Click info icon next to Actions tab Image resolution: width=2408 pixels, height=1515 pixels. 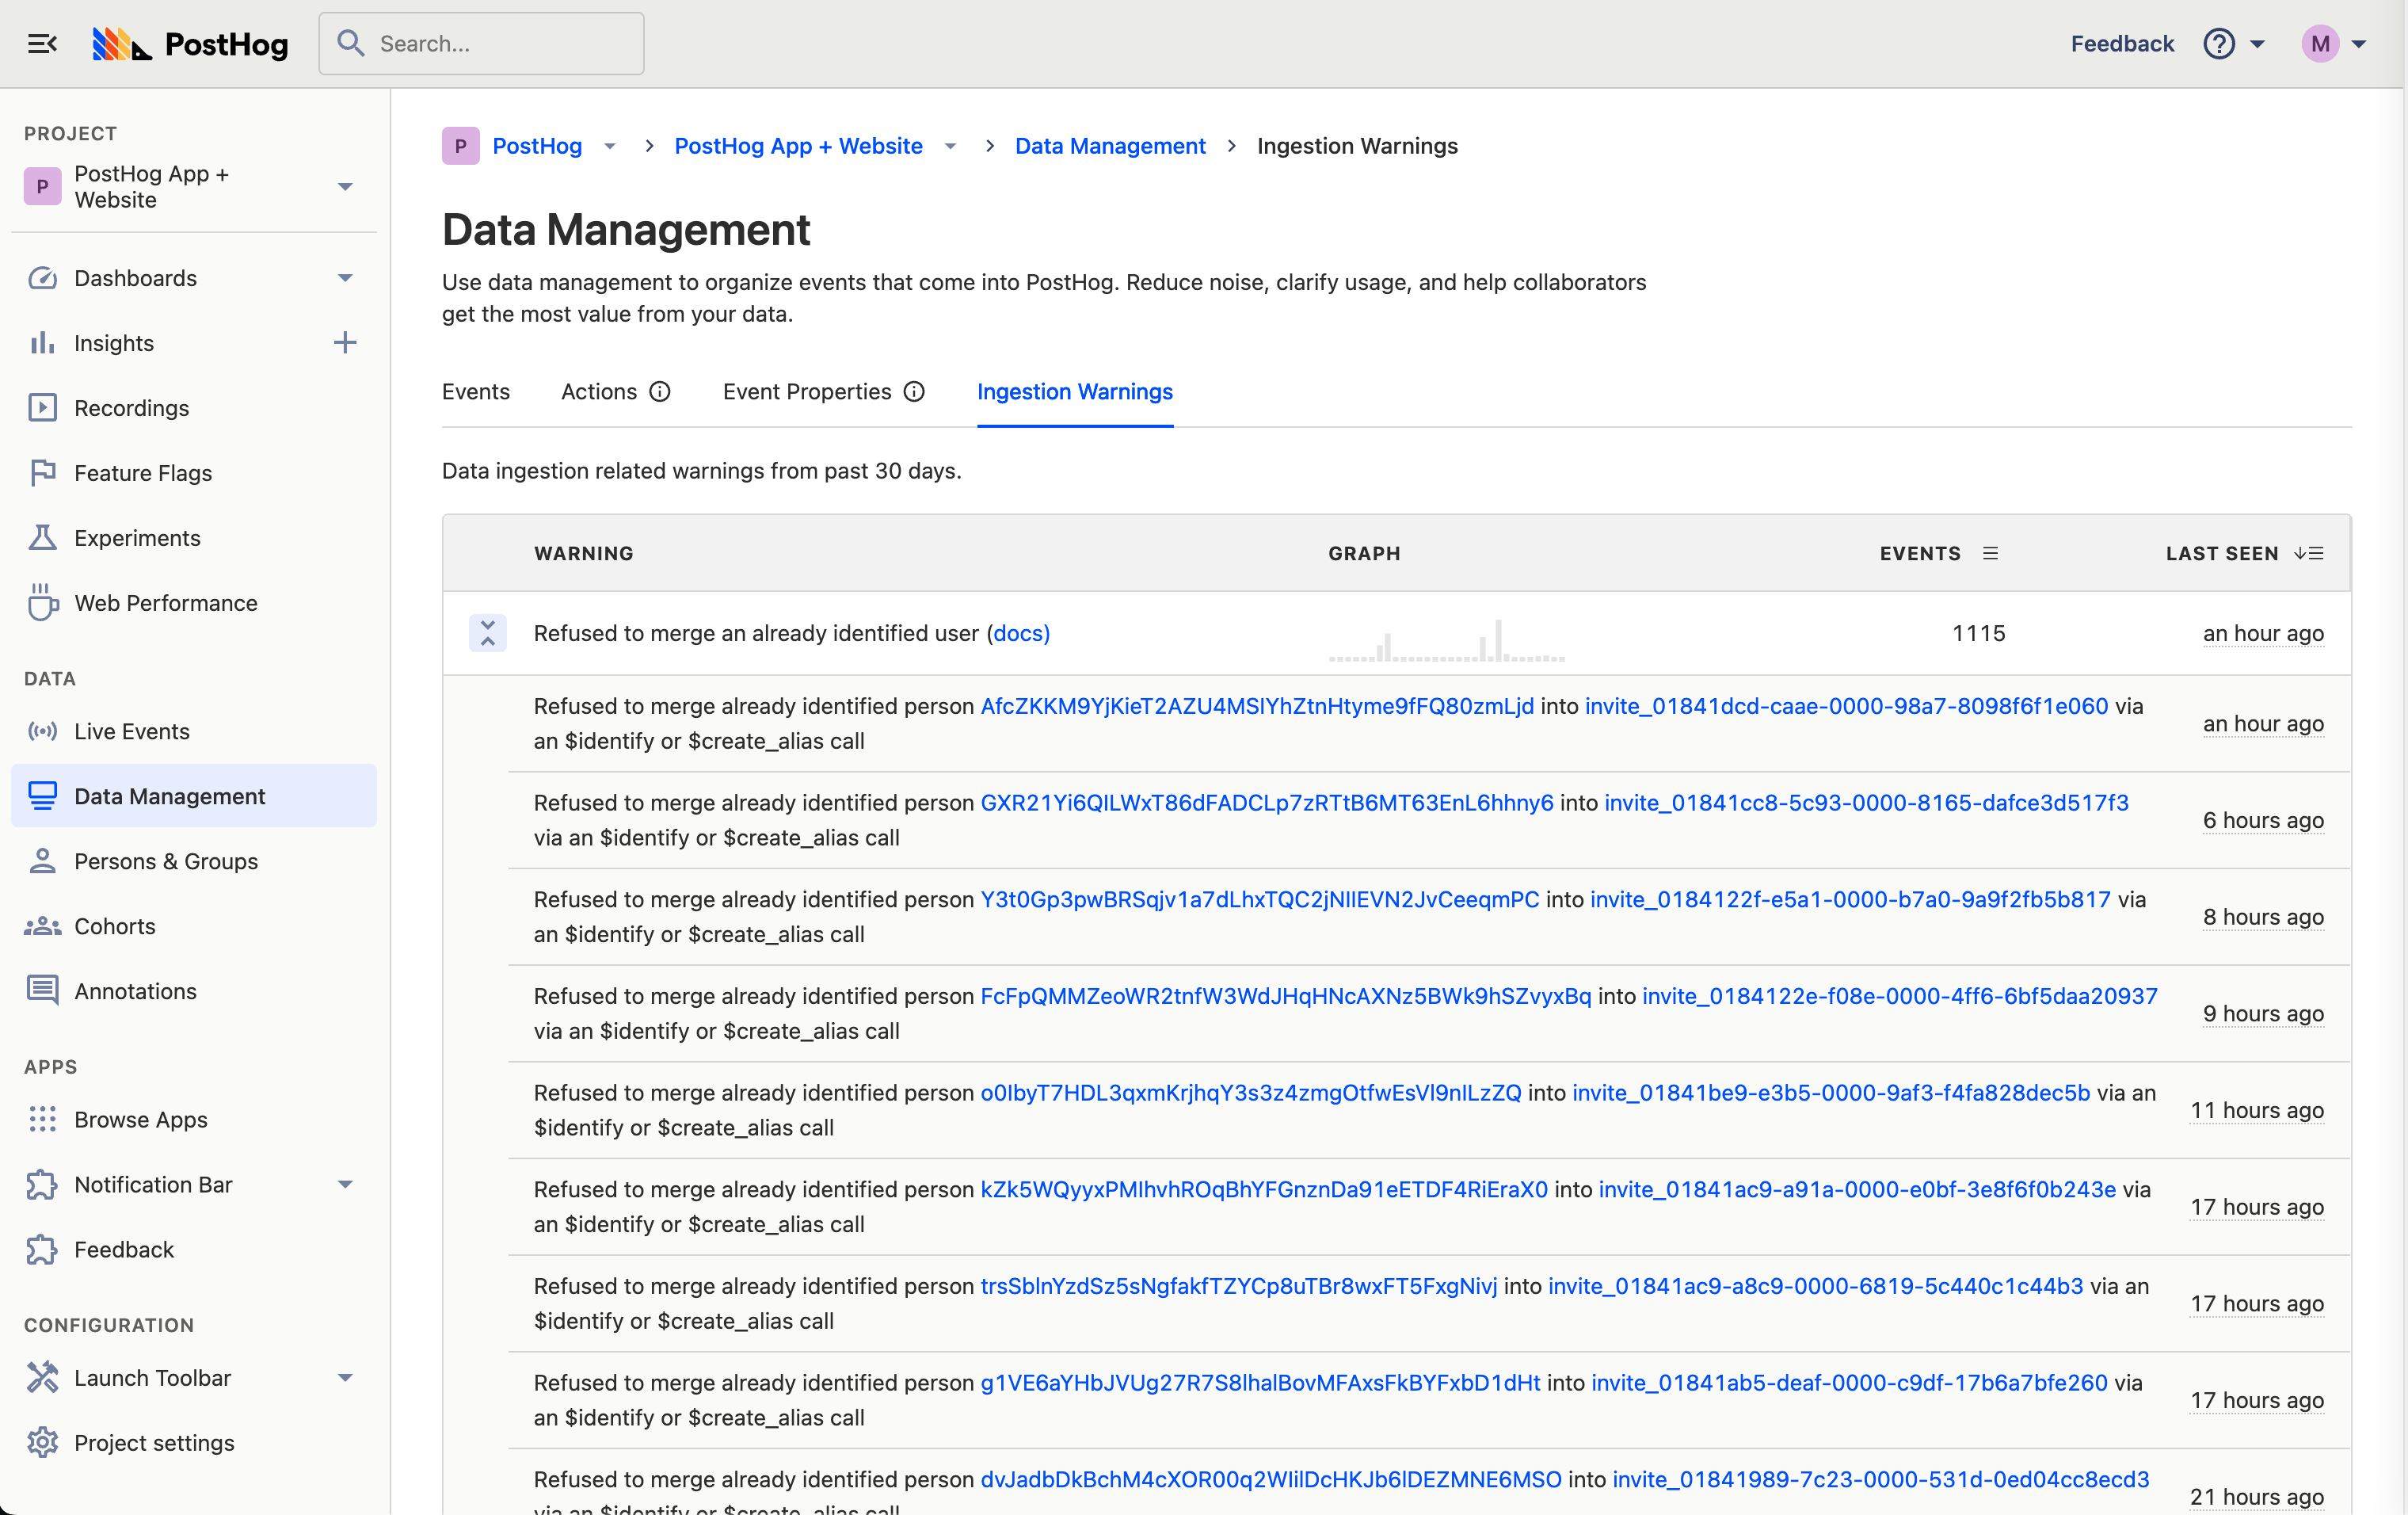coord(660,392)
